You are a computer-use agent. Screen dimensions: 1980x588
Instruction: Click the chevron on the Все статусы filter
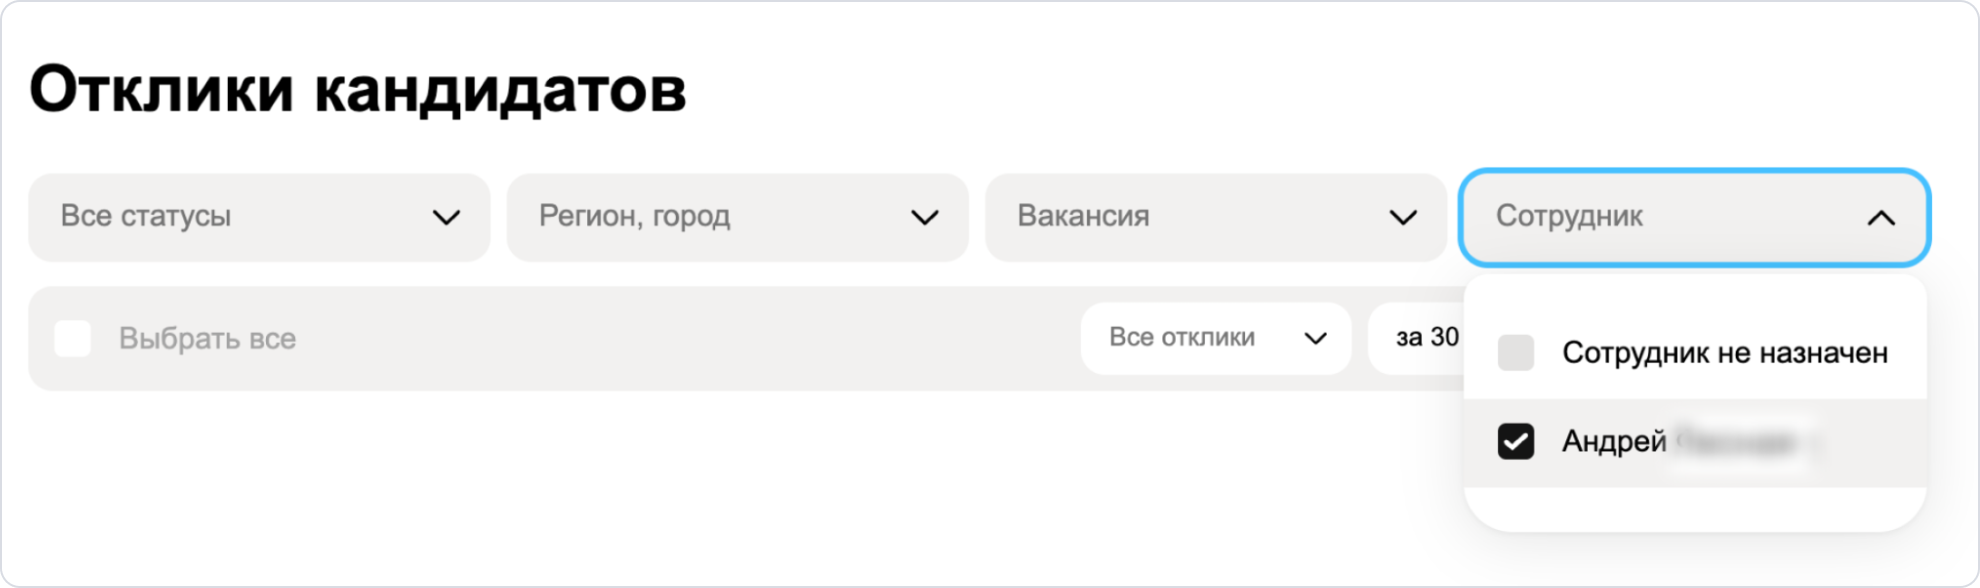click(448, 217)
